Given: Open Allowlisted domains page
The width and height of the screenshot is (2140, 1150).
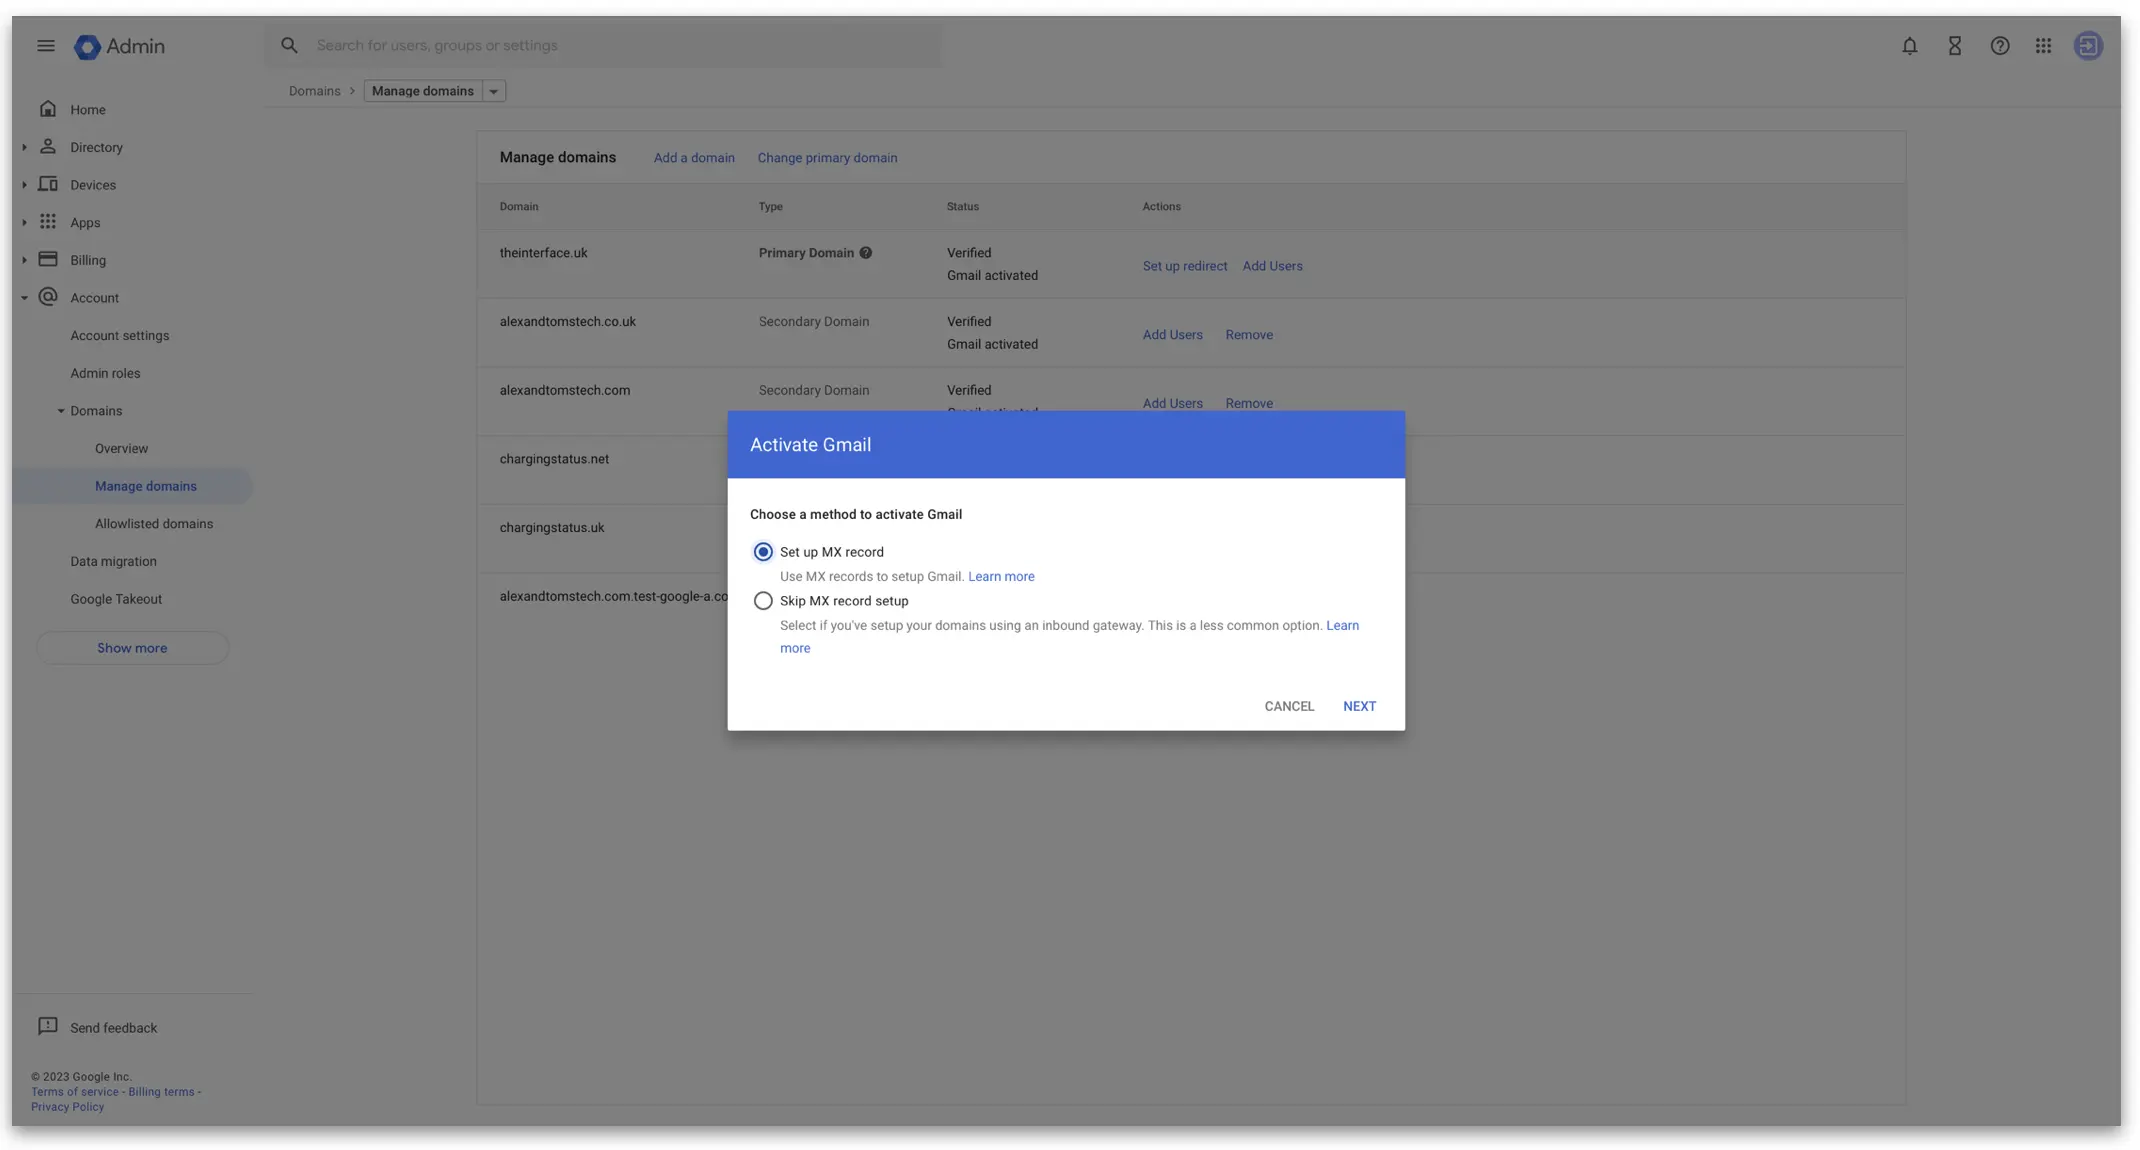Looking at the screenshot, I should pos(154,524).
